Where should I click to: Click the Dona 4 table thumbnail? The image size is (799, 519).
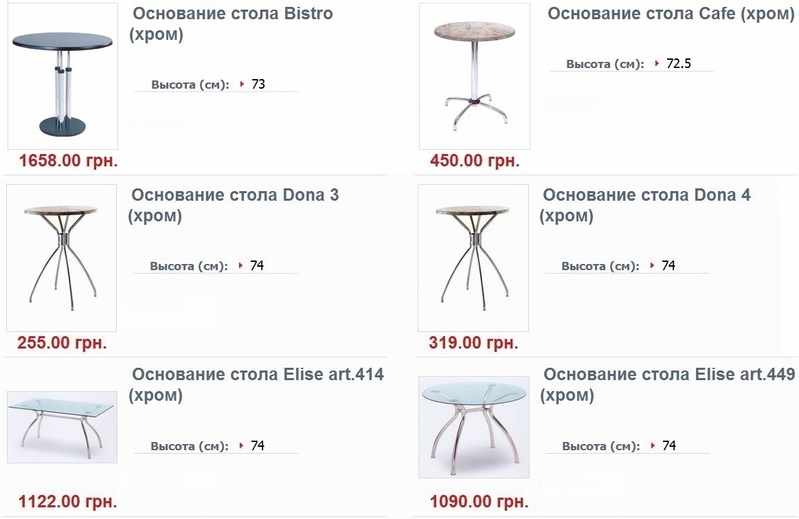(474, 253)
